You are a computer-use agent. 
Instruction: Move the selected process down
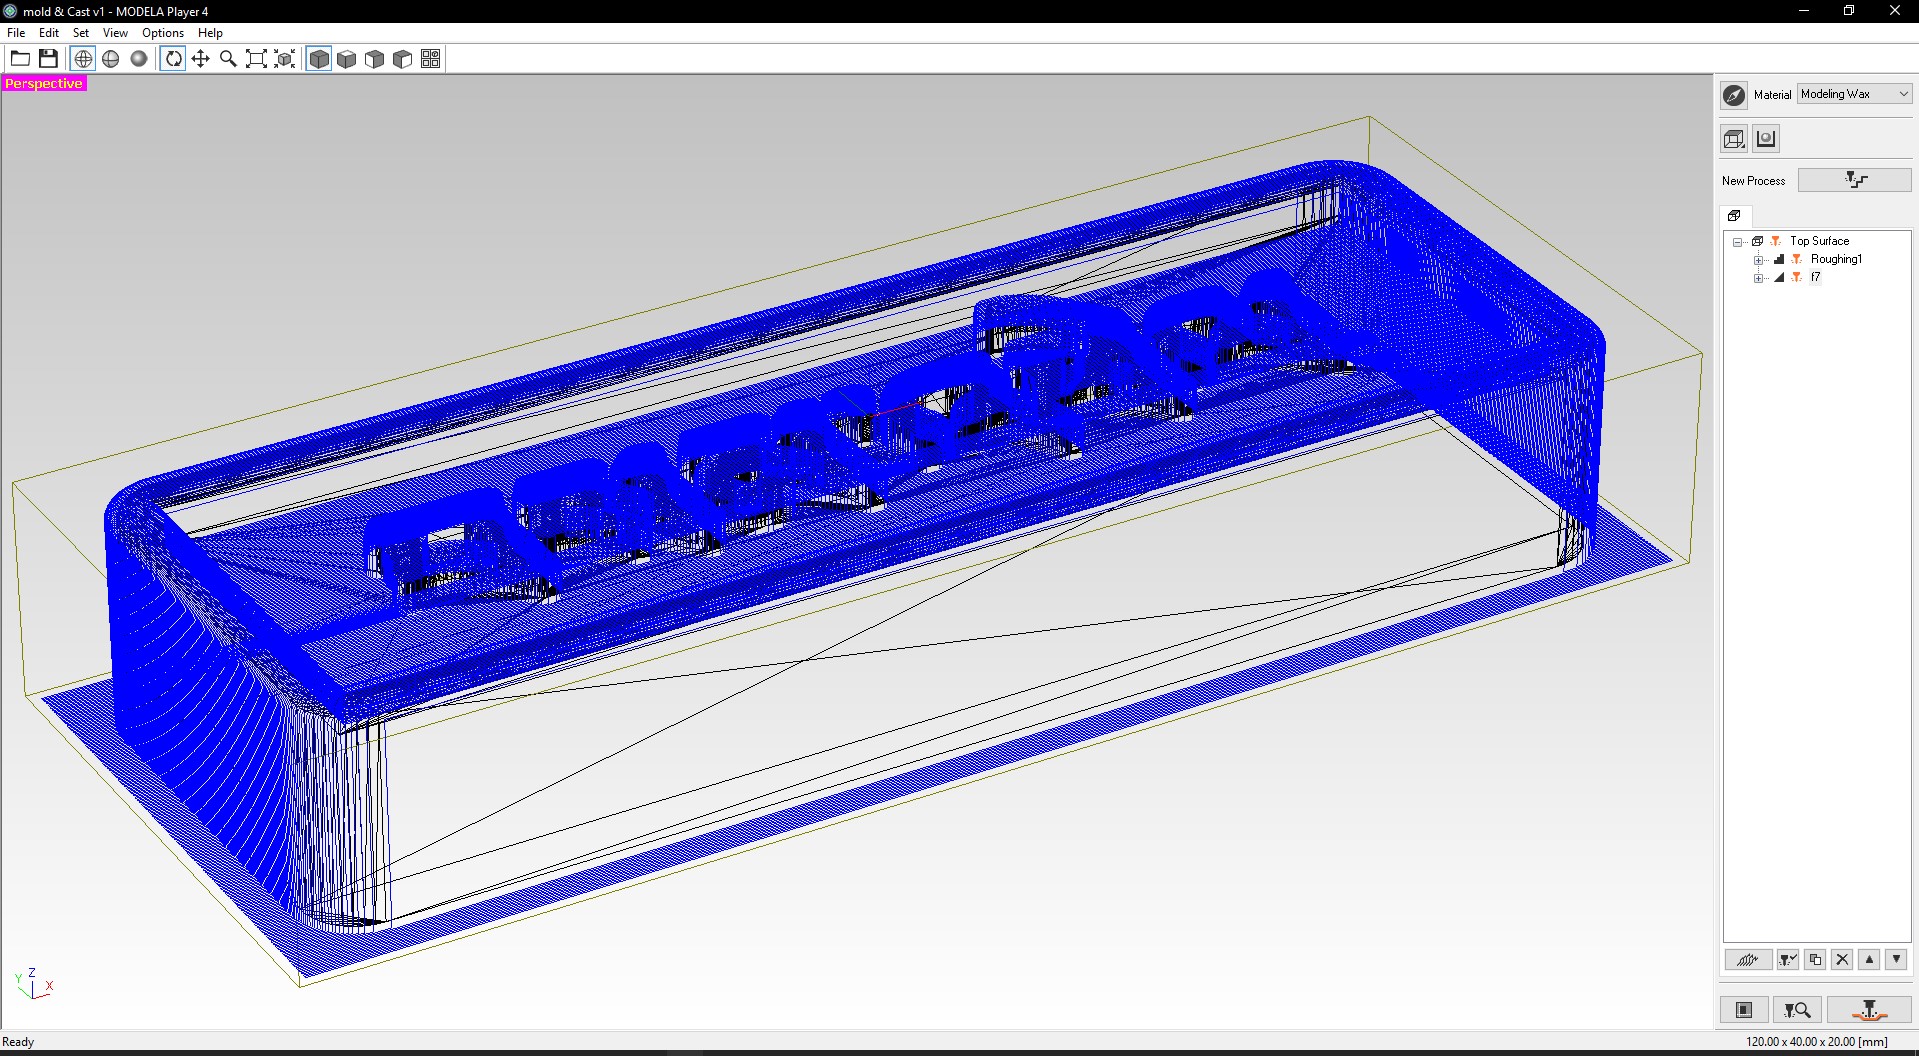coord(1896,959)
